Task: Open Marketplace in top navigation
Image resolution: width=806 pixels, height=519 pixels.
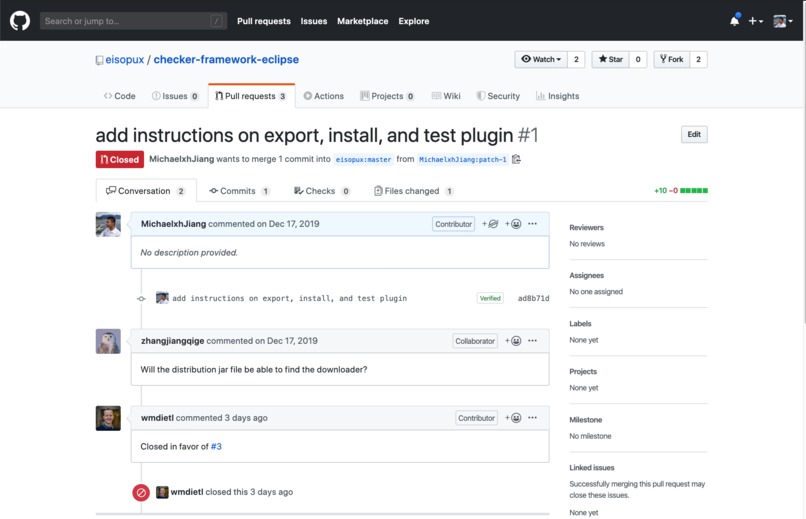Action: tap(362, 21)
